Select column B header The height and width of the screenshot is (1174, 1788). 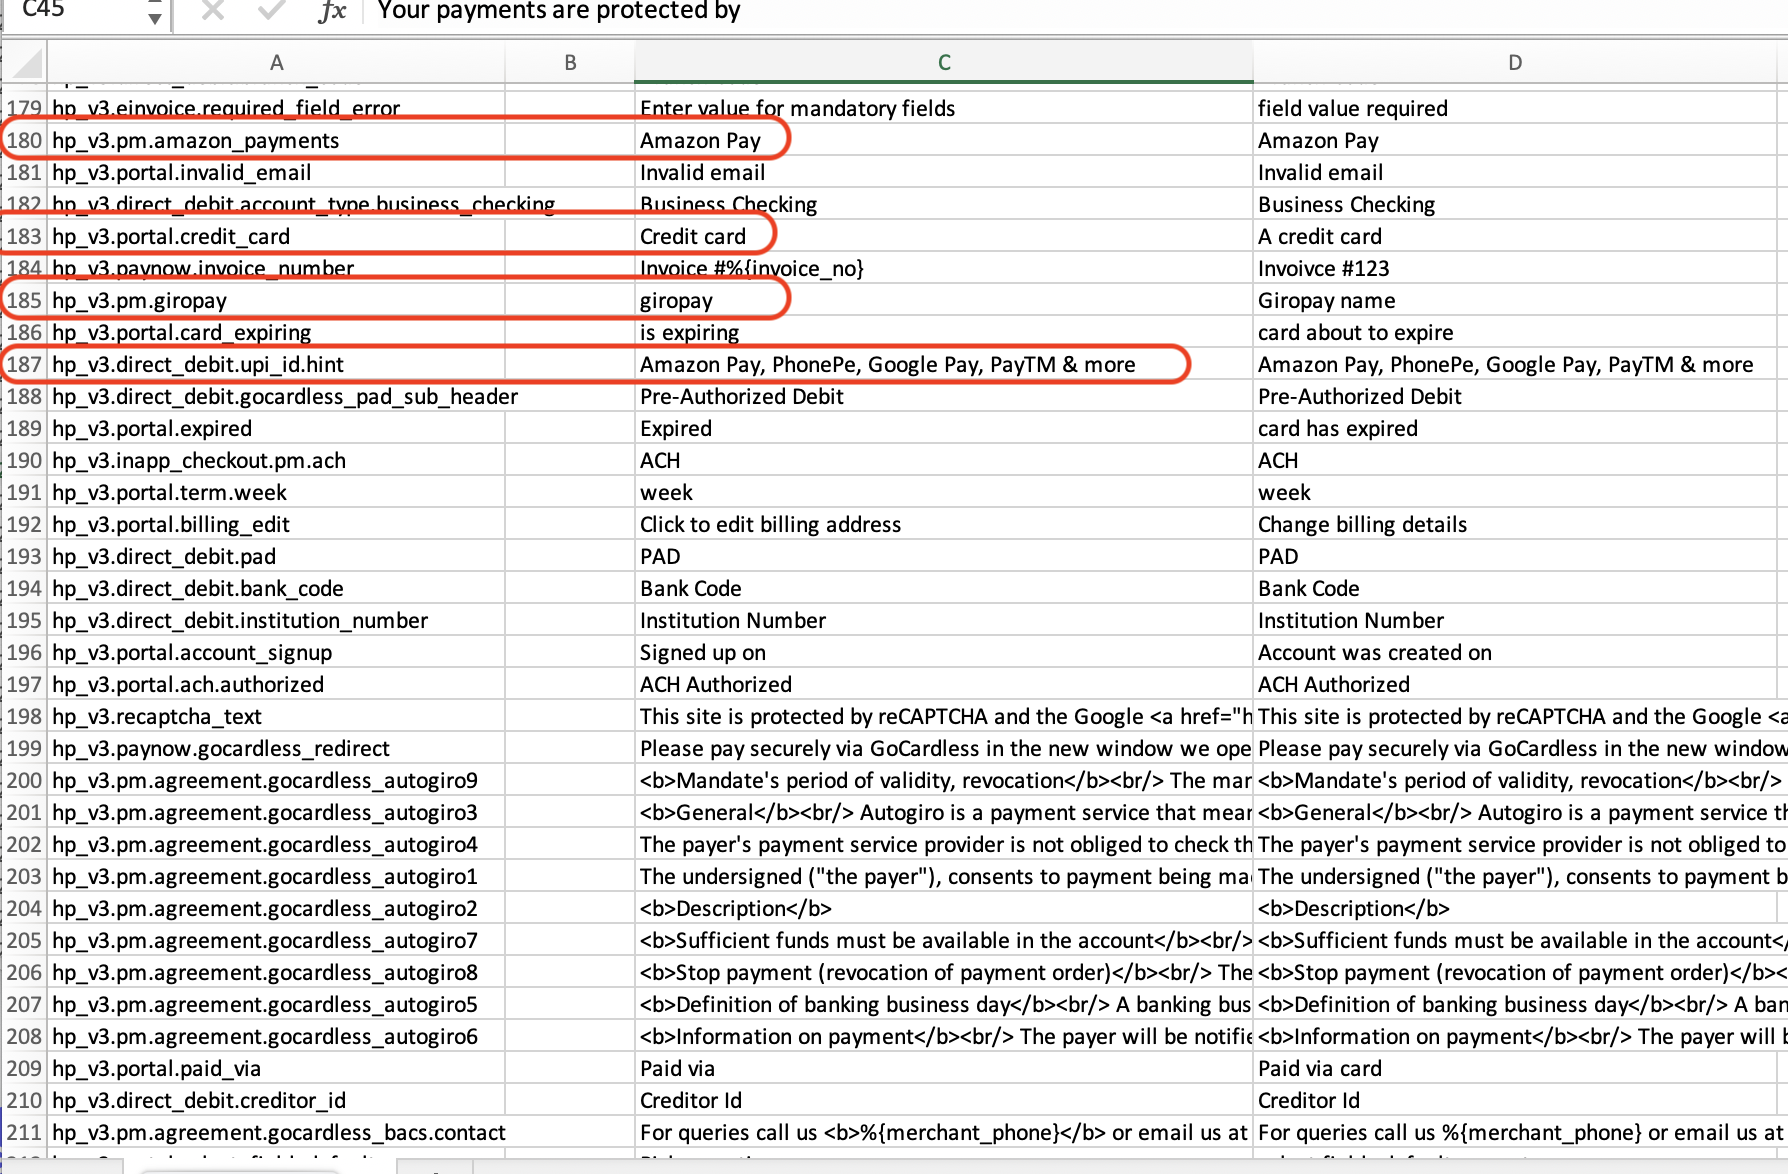[570, 63]
